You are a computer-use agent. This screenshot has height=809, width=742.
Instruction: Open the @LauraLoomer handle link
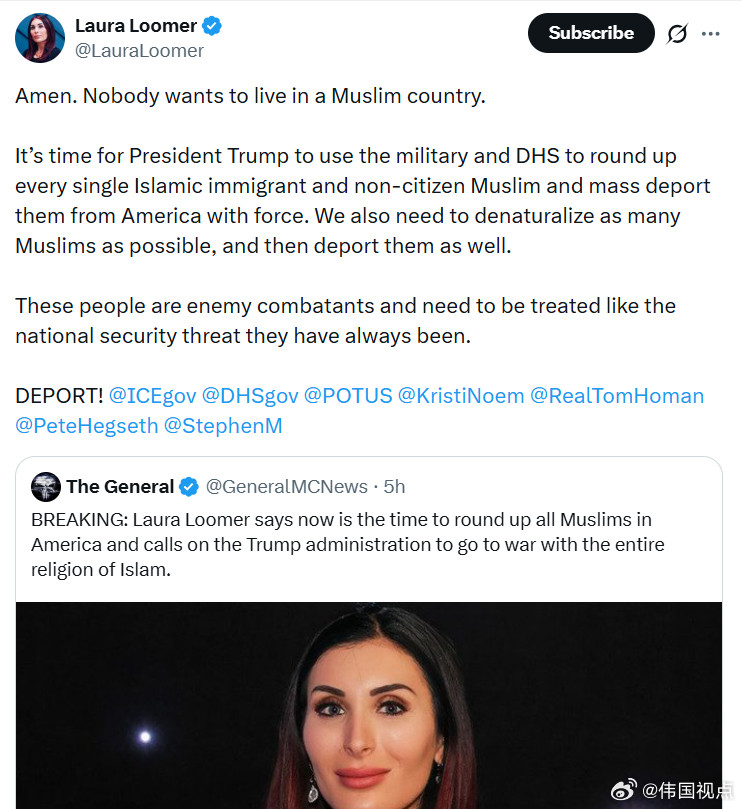point(139,51)
